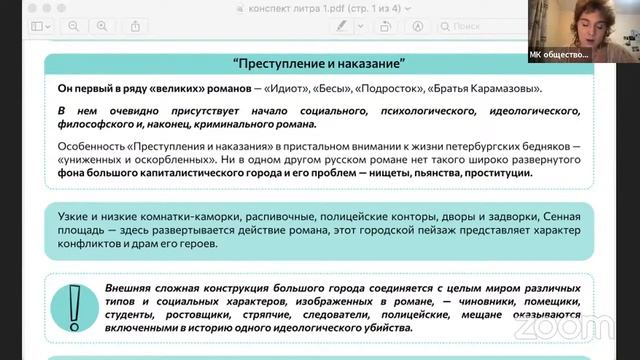This screenshot has height=360, width=640.
Task: Close the Preview window
Action: [x=32, y=8]
